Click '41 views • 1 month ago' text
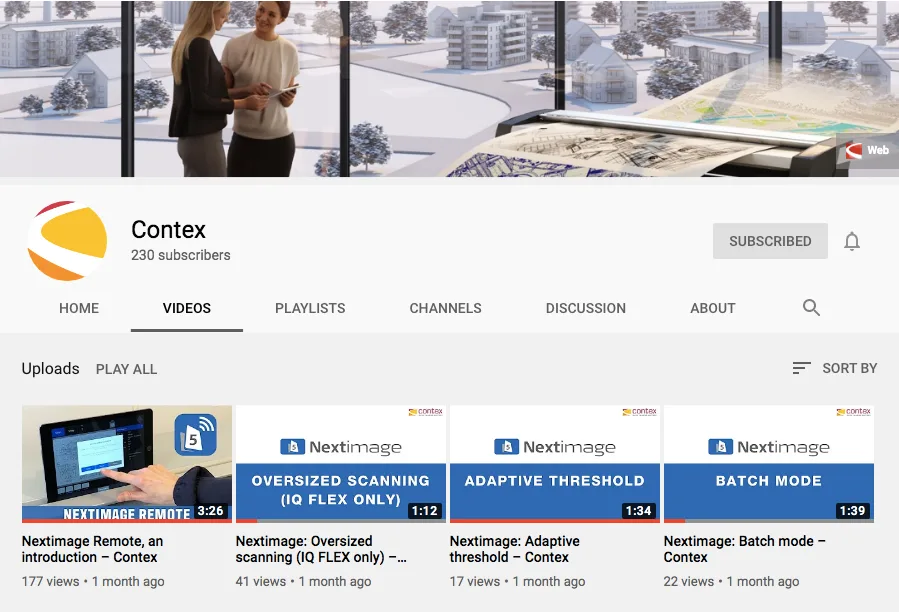This screenshot has width=899, height=612. [303, 582]
